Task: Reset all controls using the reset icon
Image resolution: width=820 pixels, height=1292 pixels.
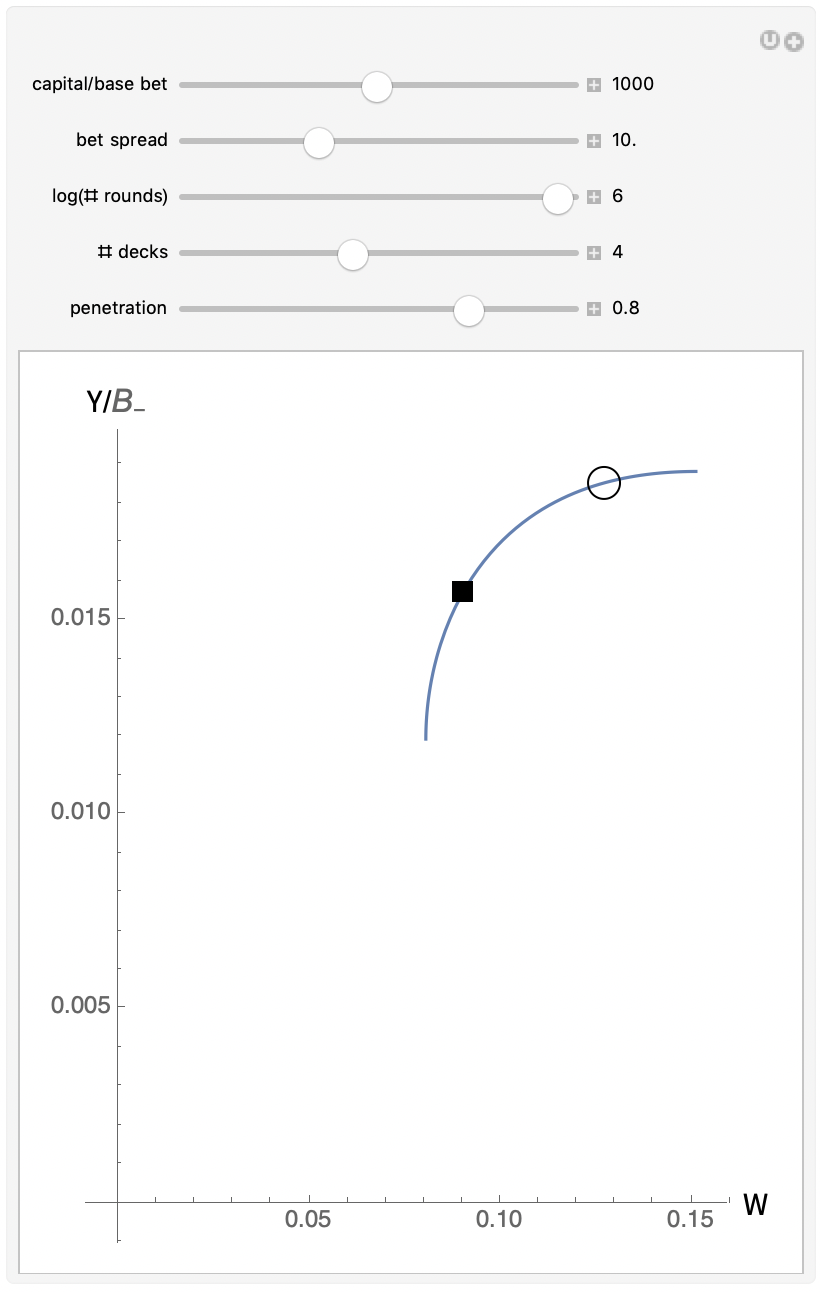Action: (x=769, y=42)
